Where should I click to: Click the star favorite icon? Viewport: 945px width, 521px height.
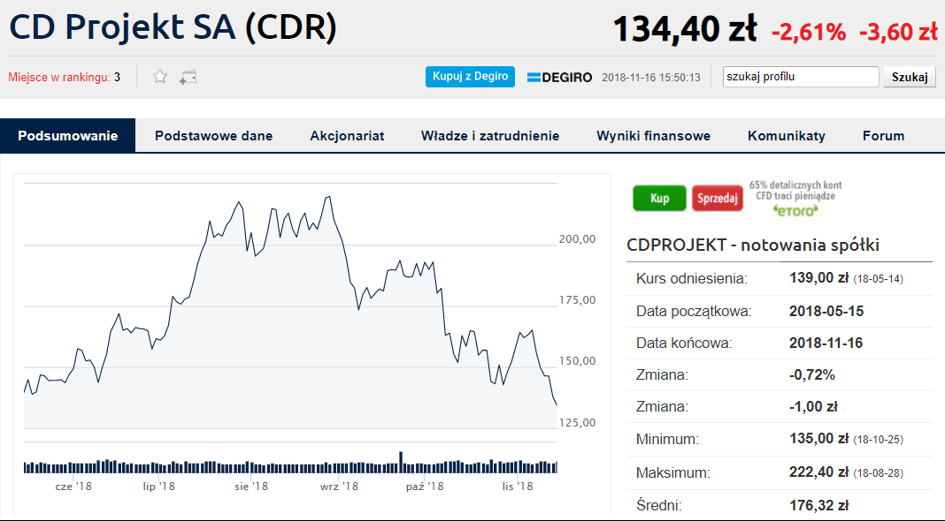pyautogui.click(x=160, y=77)
